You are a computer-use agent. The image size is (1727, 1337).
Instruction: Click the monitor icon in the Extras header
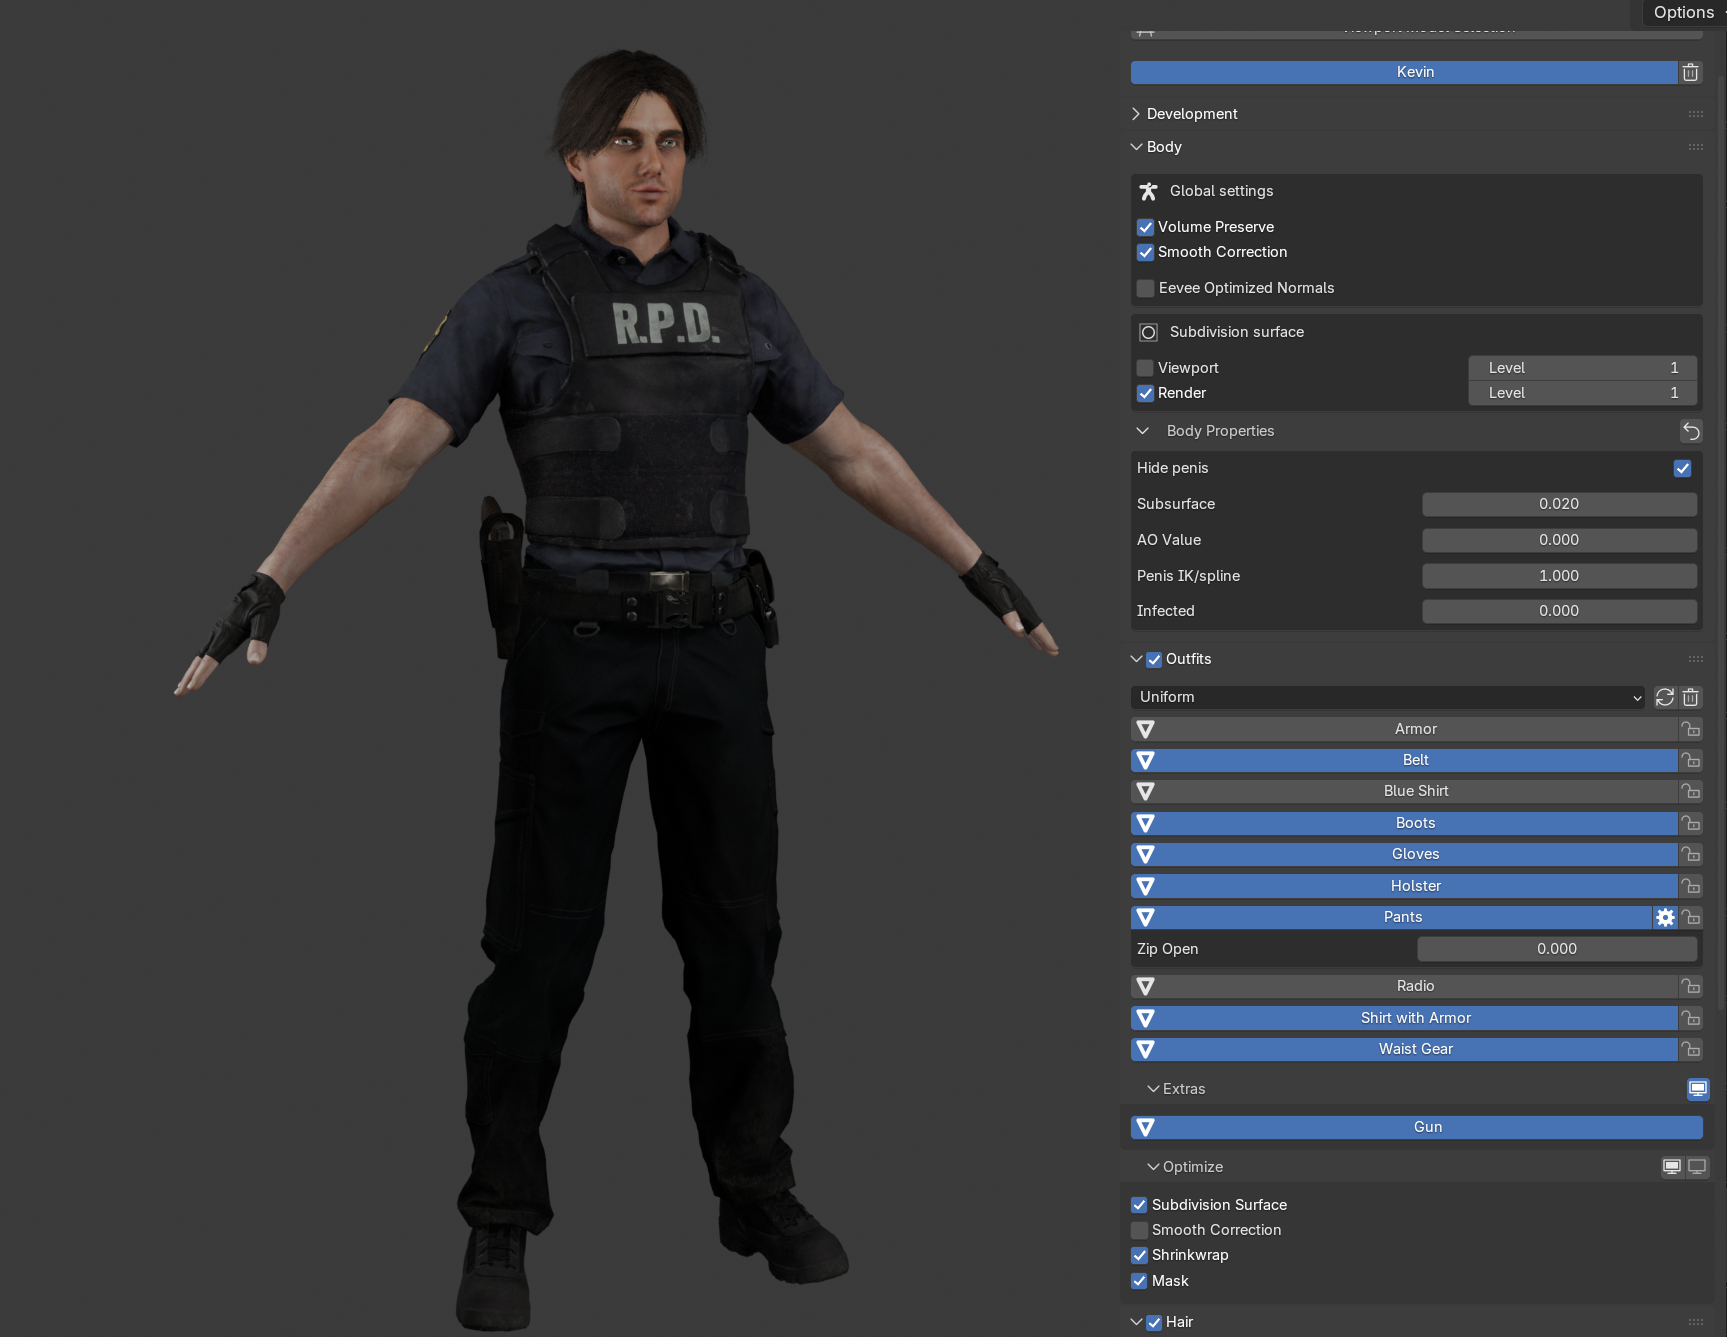coord(1698,1089)
